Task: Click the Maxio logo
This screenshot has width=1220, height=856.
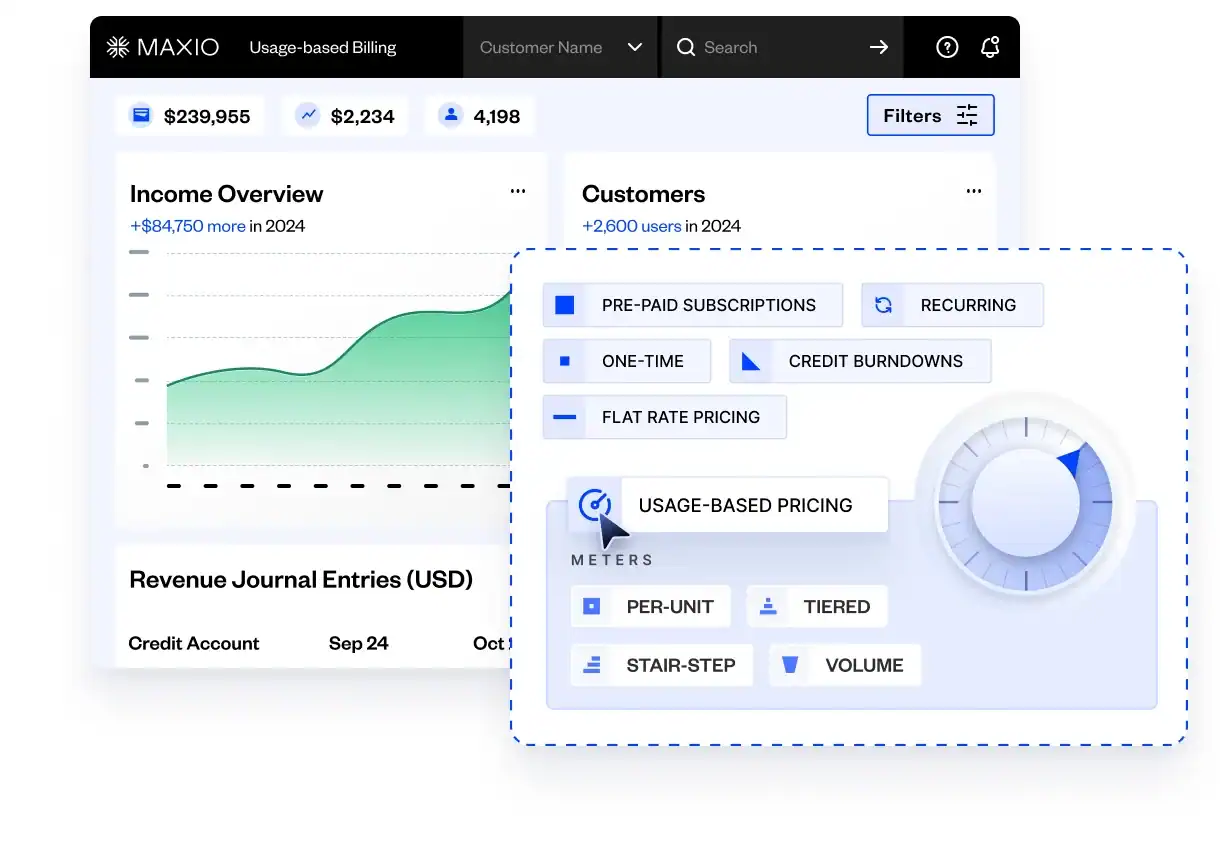Action: point(162,47)
